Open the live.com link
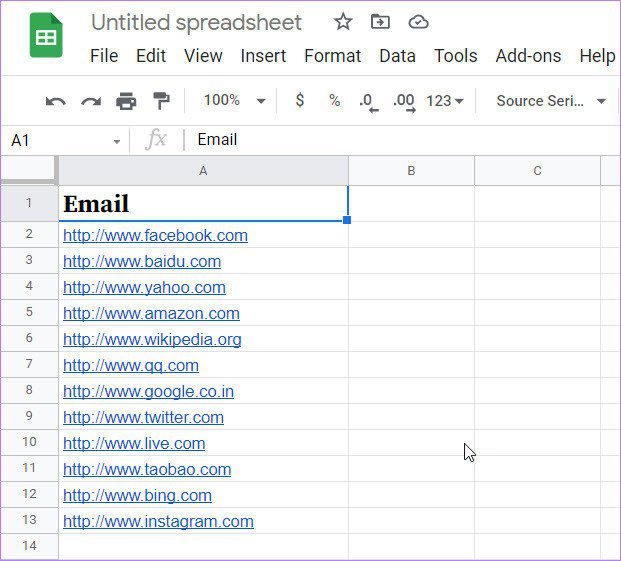This screenshot has width=621, height=561. (x=134, y=444)
